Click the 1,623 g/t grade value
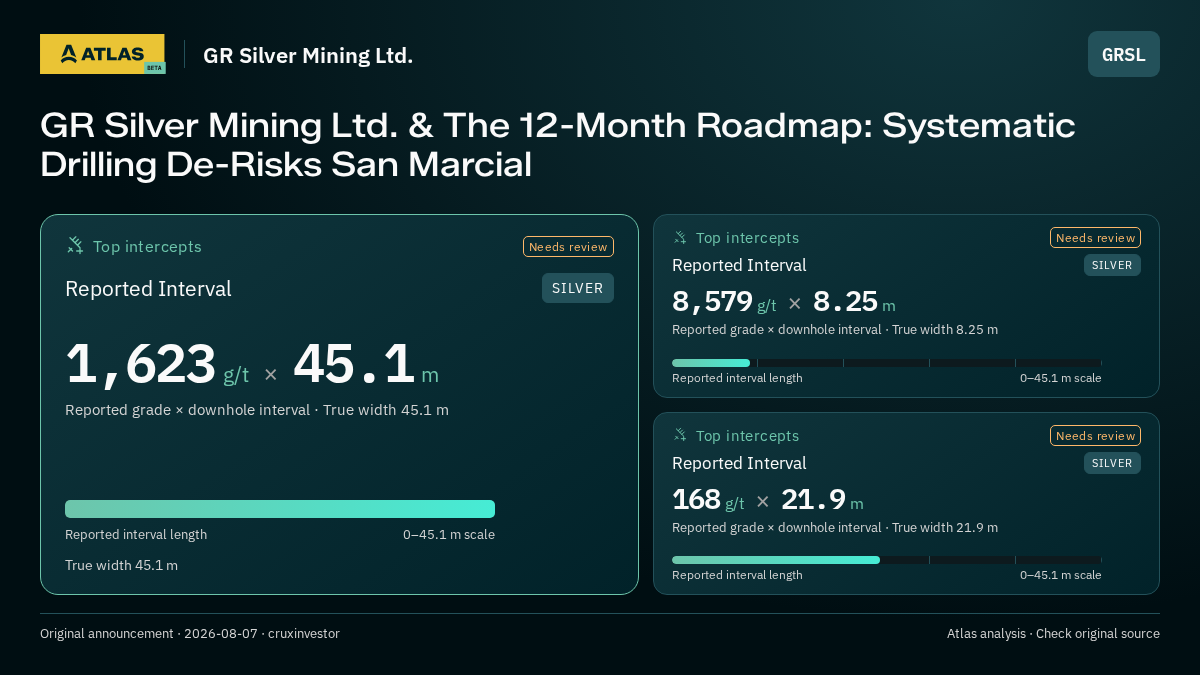This screenshot has width=1200, height=675. click(157, 365)
